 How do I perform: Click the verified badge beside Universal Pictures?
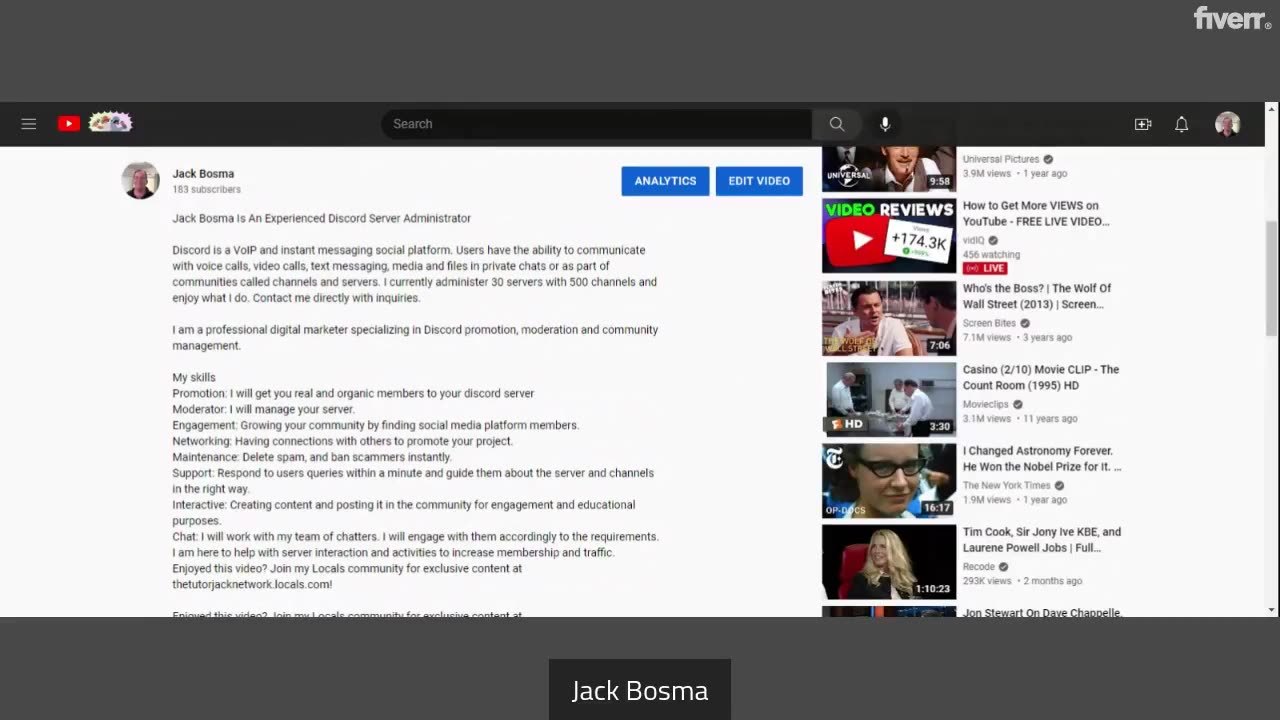1048,159
